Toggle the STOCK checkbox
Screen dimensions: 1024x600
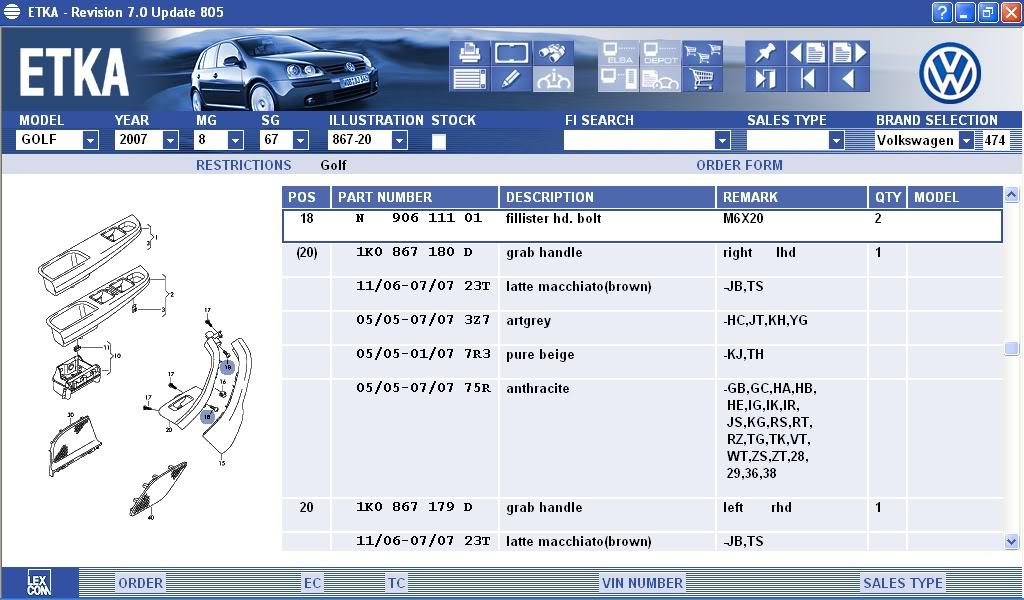click(x=439, y=141)
